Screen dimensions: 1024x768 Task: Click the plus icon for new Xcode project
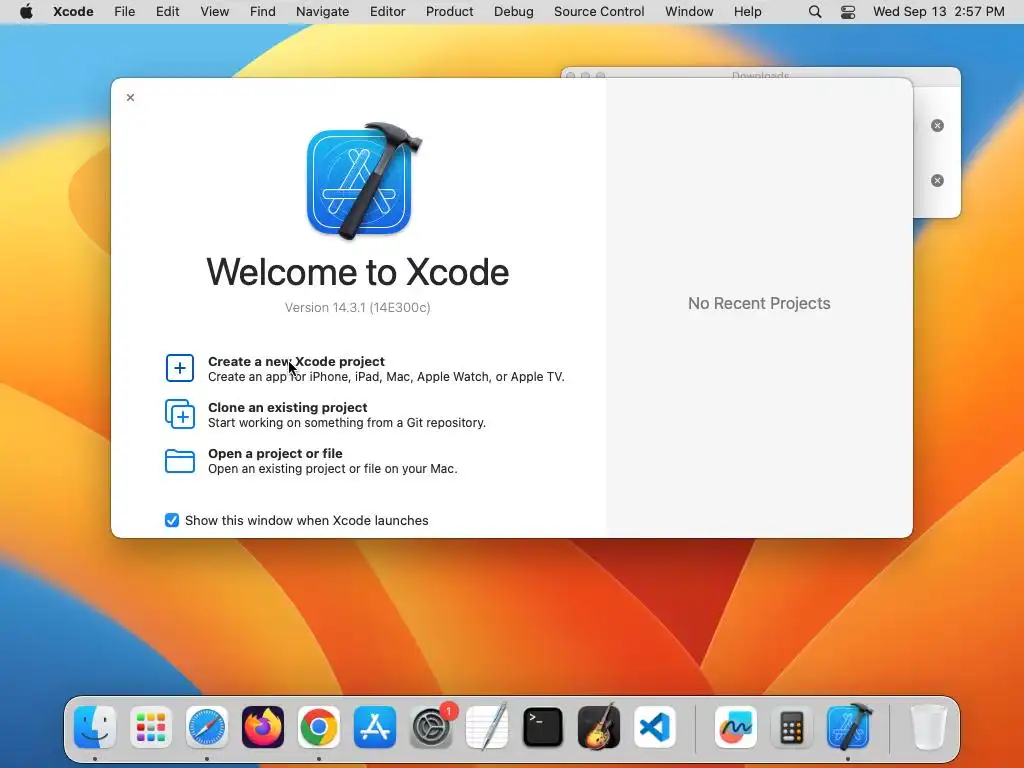[180, 368]
